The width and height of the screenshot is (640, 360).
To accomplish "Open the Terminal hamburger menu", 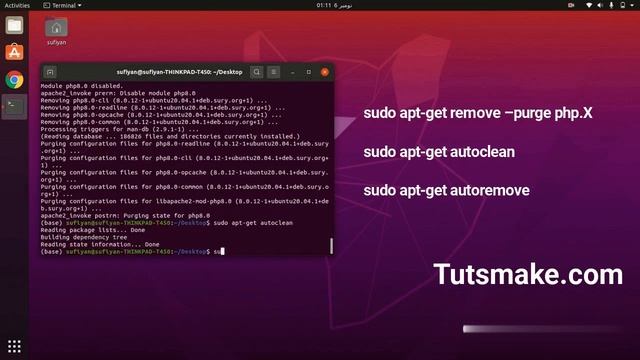I will 274,72.
